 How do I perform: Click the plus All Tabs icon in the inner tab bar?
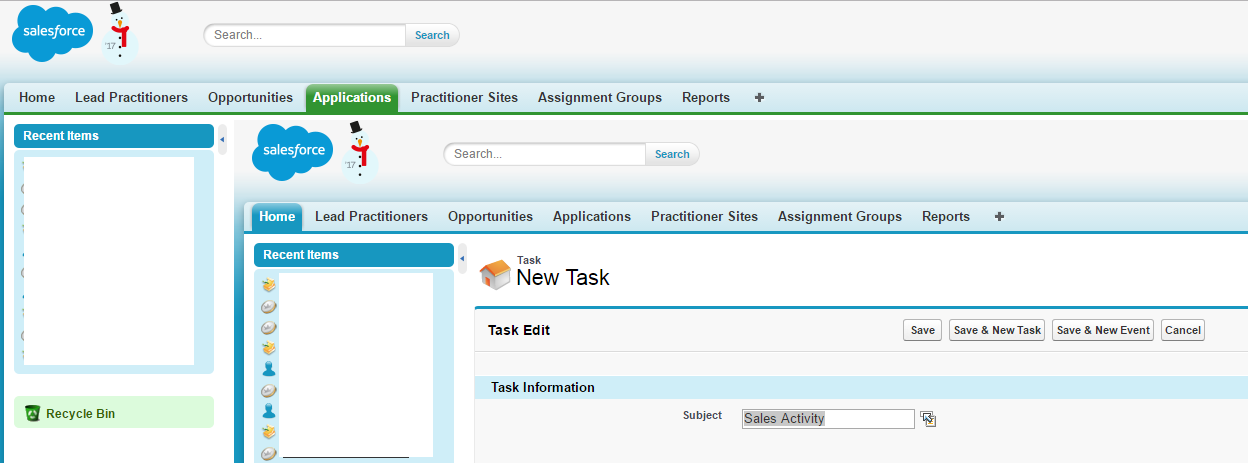point(999,217)
